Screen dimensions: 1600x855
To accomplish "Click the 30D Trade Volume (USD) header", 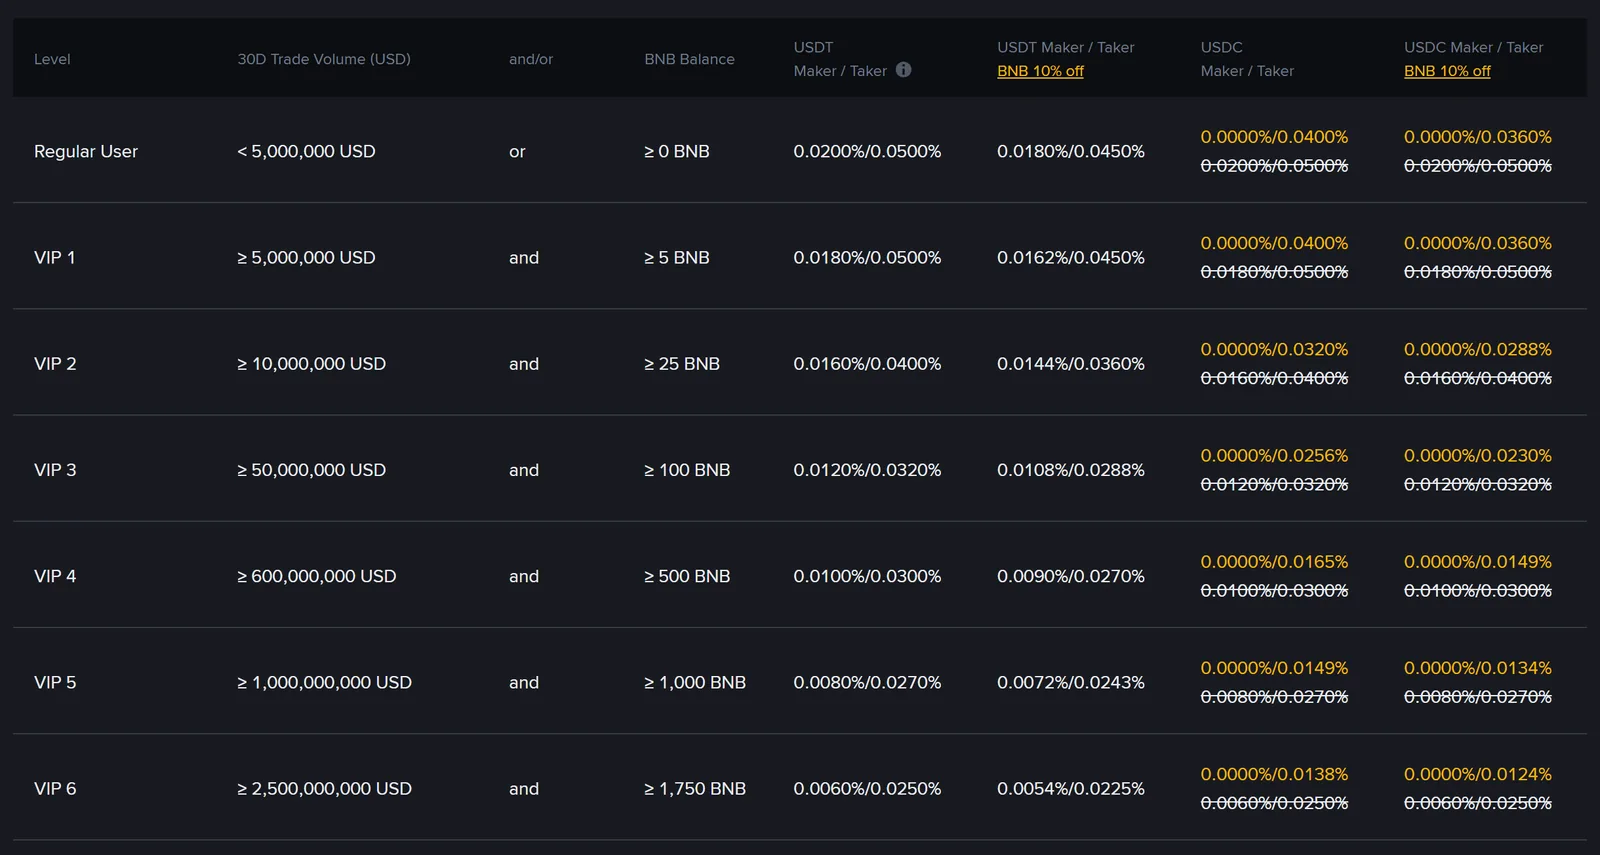I will tap(324, 59).
